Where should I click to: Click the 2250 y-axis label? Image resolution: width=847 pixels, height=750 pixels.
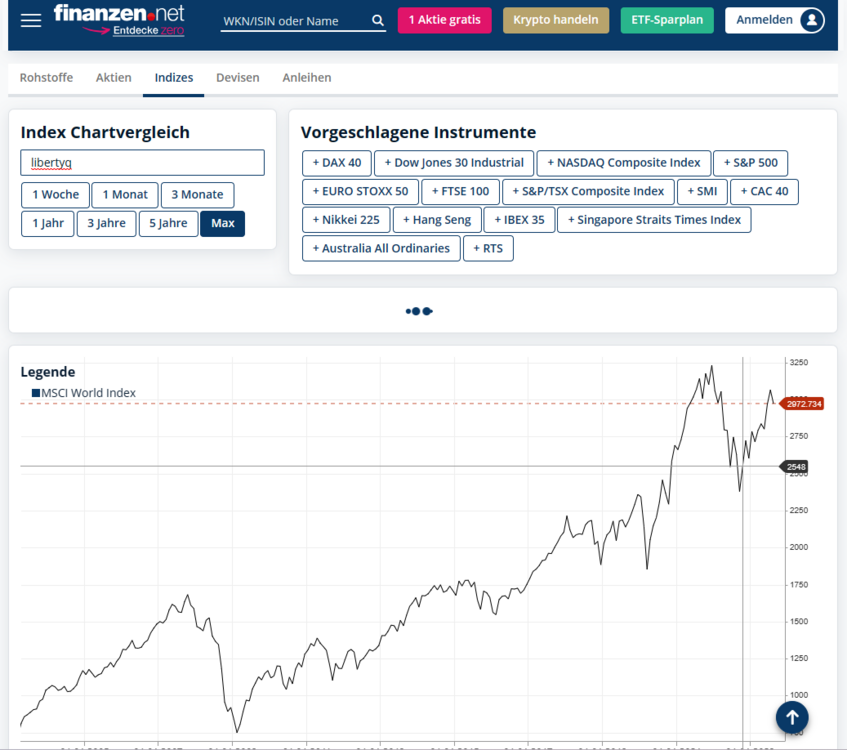798,510
